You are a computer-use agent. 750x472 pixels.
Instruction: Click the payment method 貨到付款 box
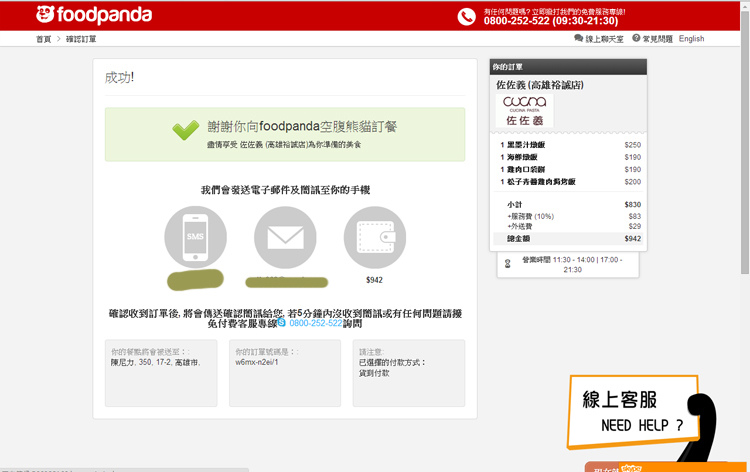click(409, 373)
